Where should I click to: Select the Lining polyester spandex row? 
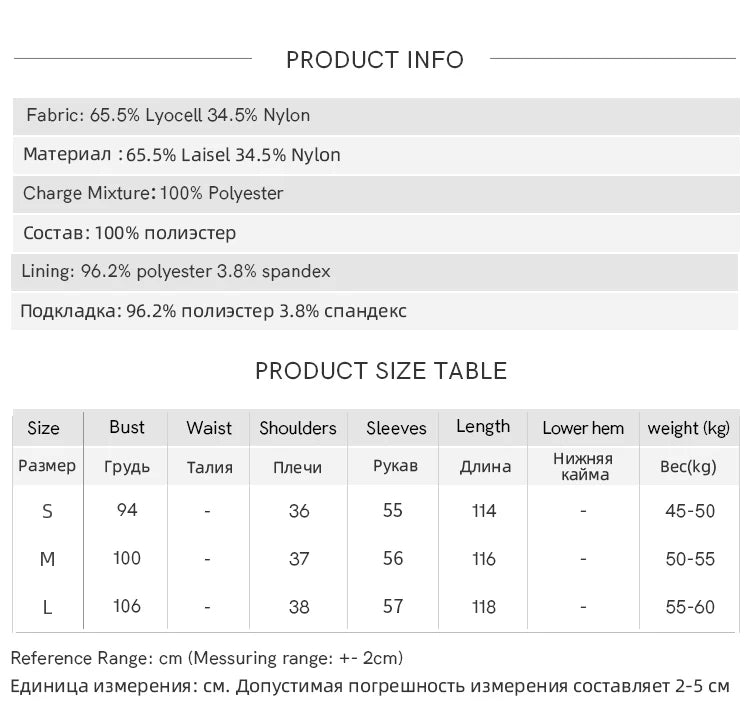pyautogui.click(x=375, y=272)
